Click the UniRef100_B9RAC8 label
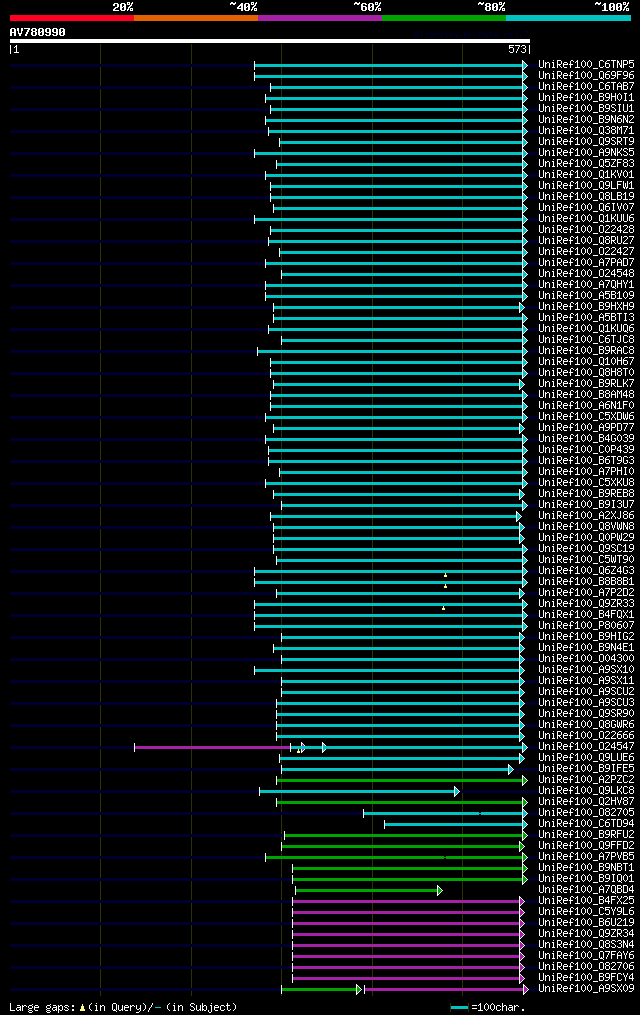 586,351
